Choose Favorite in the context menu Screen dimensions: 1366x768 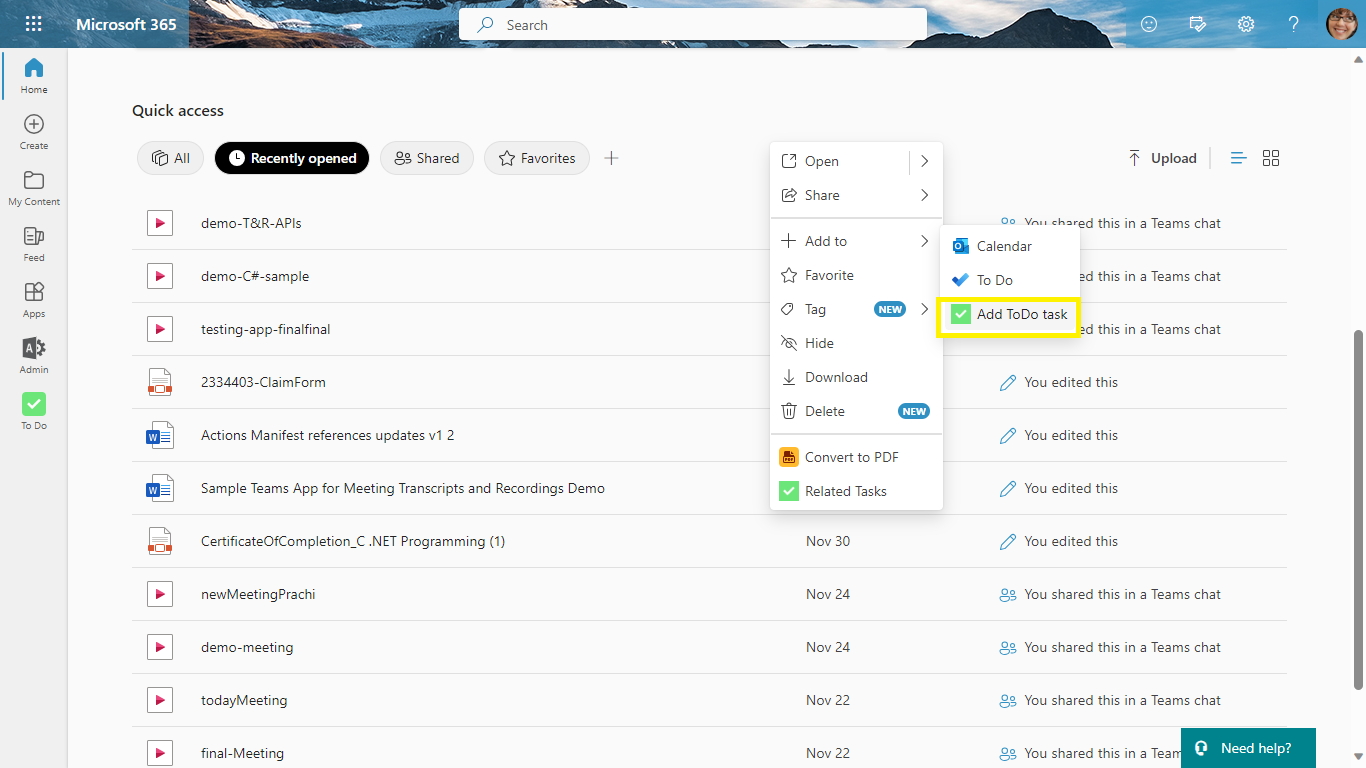tap(856, 275)
